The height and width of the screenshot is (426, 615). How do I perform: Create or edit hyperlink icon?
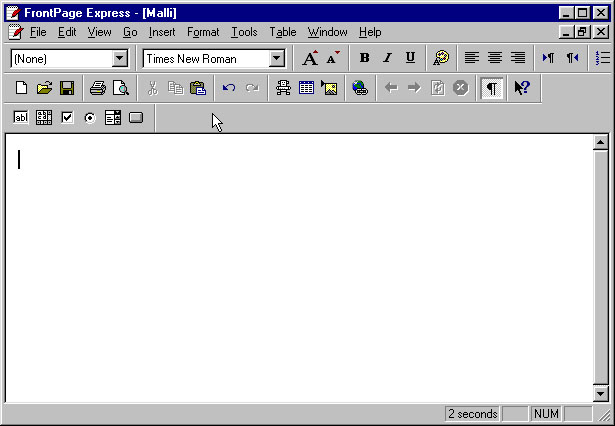click(x=360, y=88)
